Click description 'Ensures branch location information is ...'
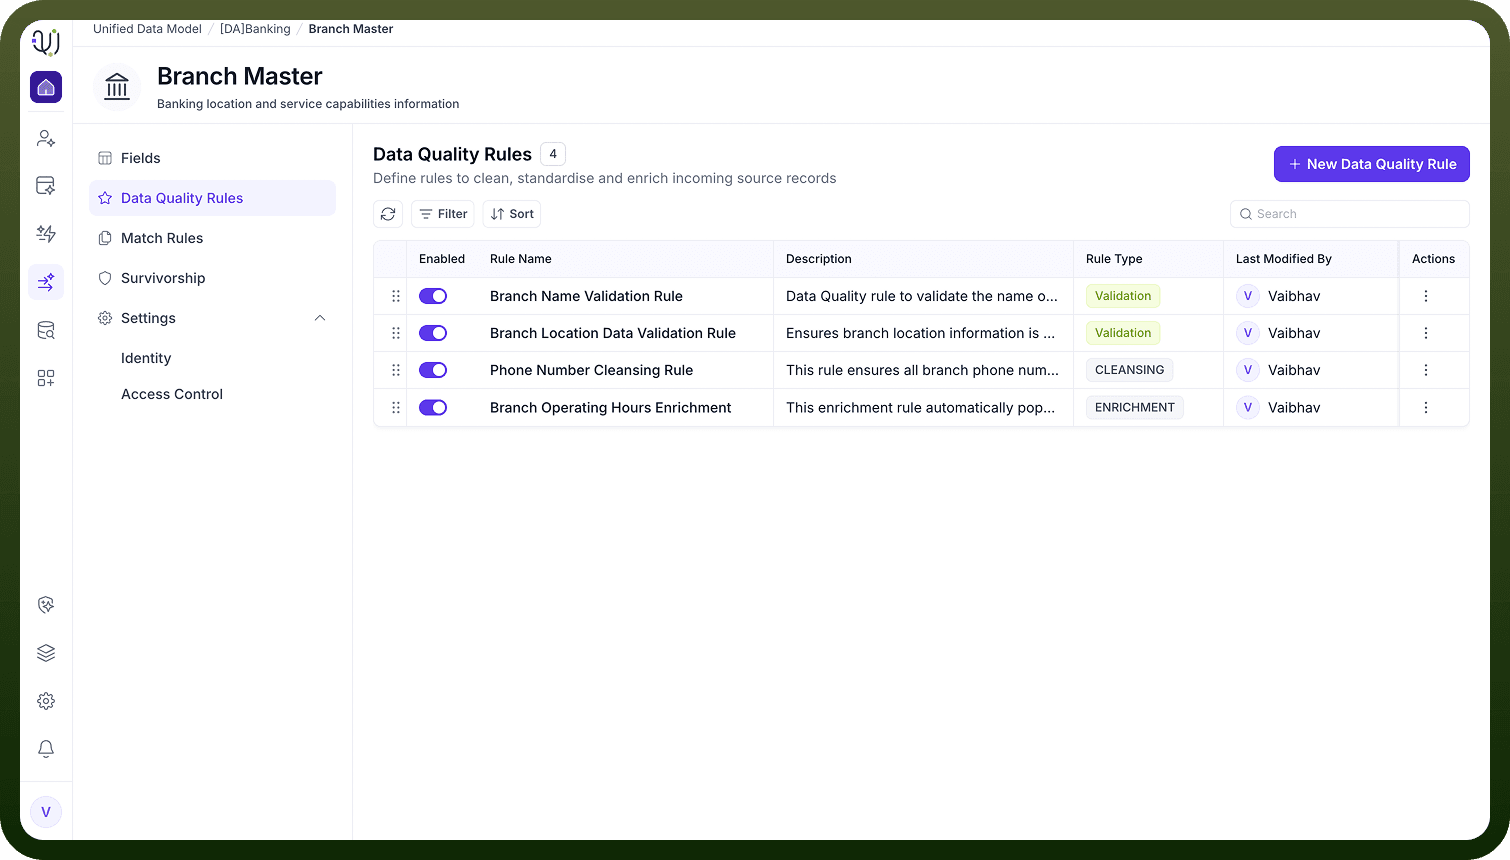Image resolution: width=1510 pixels, height=860 pixels. point(920,333)
